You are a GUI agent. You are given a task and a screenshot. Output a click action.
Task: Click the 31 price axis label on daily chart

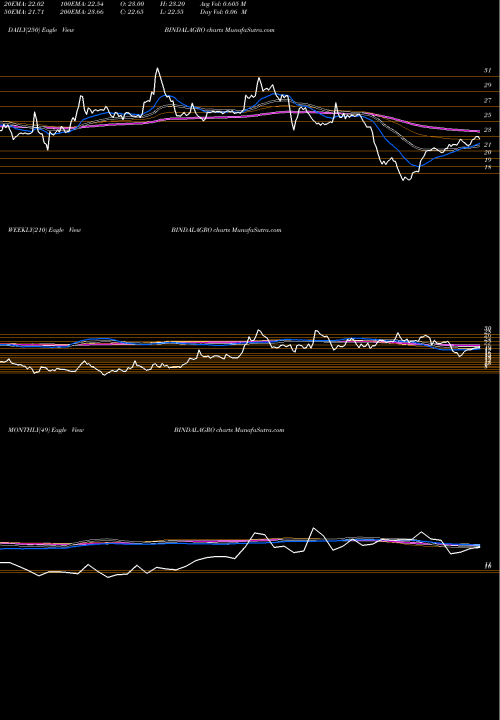[x=487, y=71]
